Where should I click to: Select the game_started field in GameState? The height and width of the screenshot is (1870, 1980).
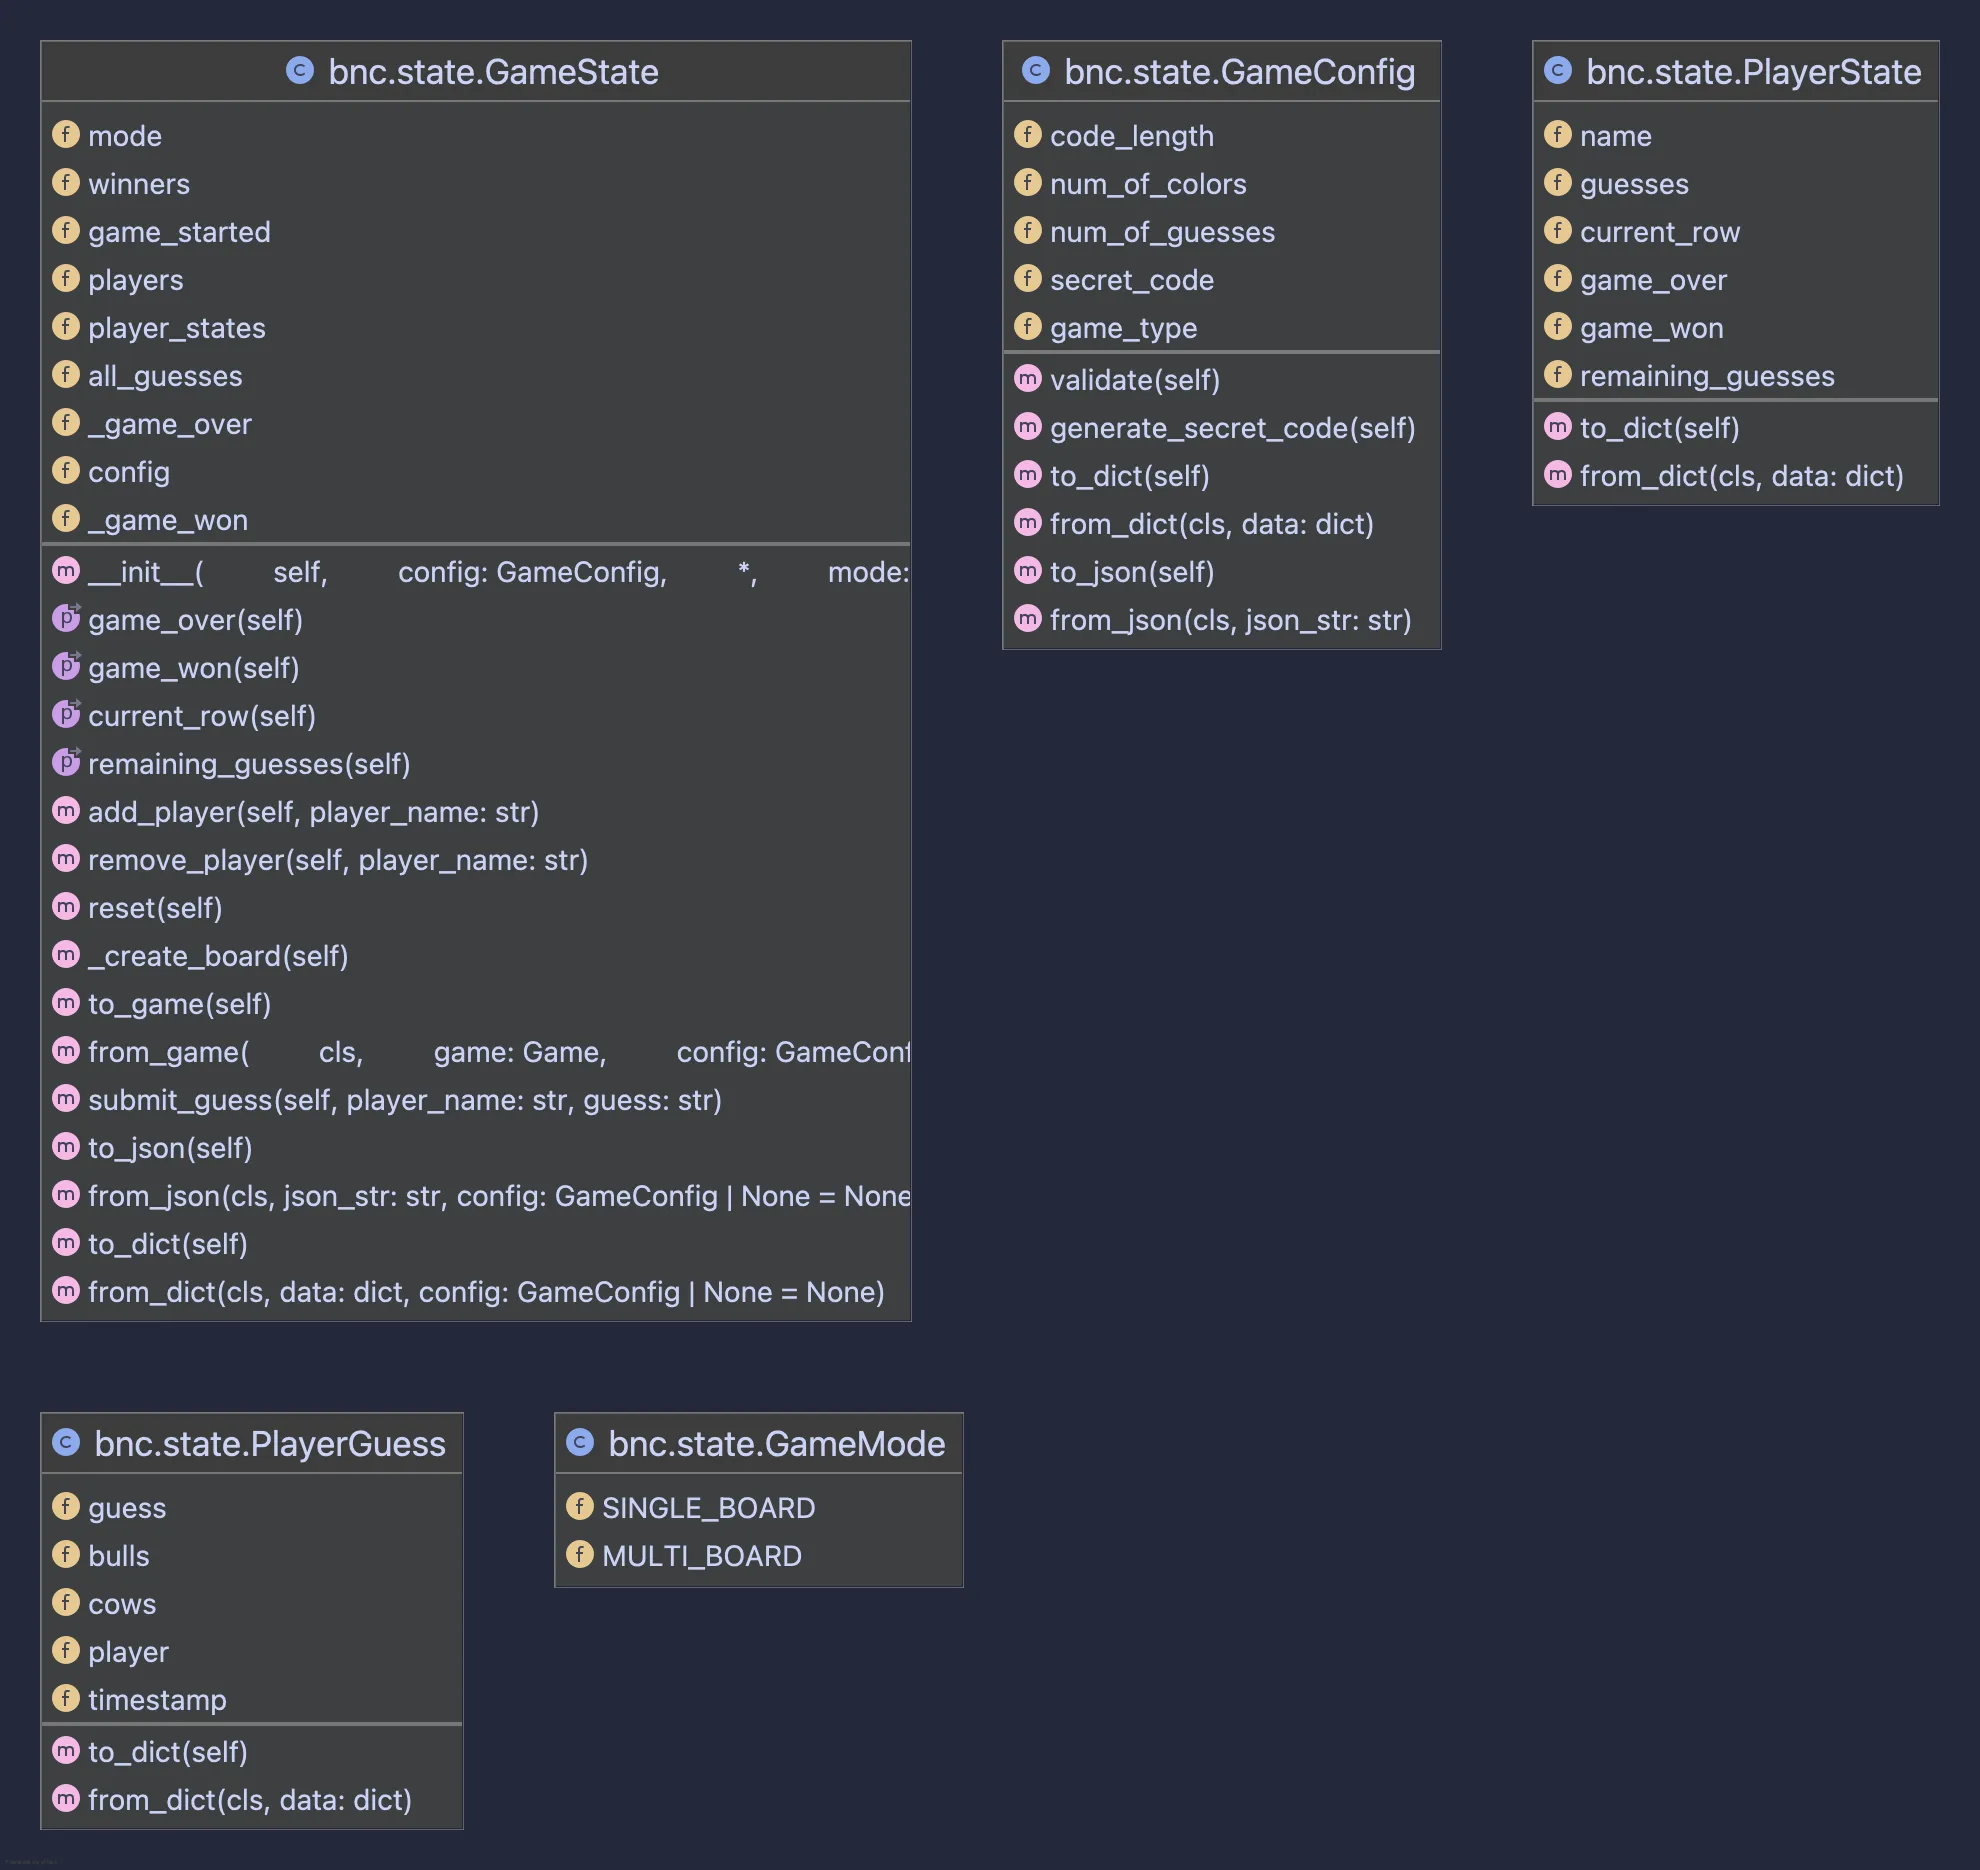179,232
